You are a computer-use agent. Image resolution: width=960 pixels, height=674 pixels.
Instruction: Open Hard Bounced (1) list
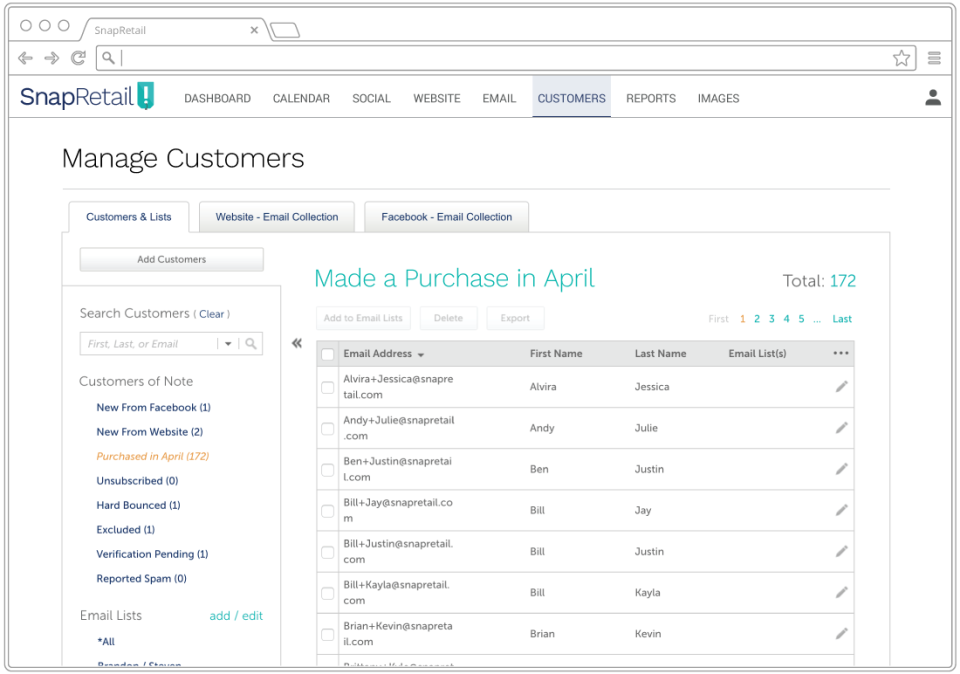coord(138,505)
